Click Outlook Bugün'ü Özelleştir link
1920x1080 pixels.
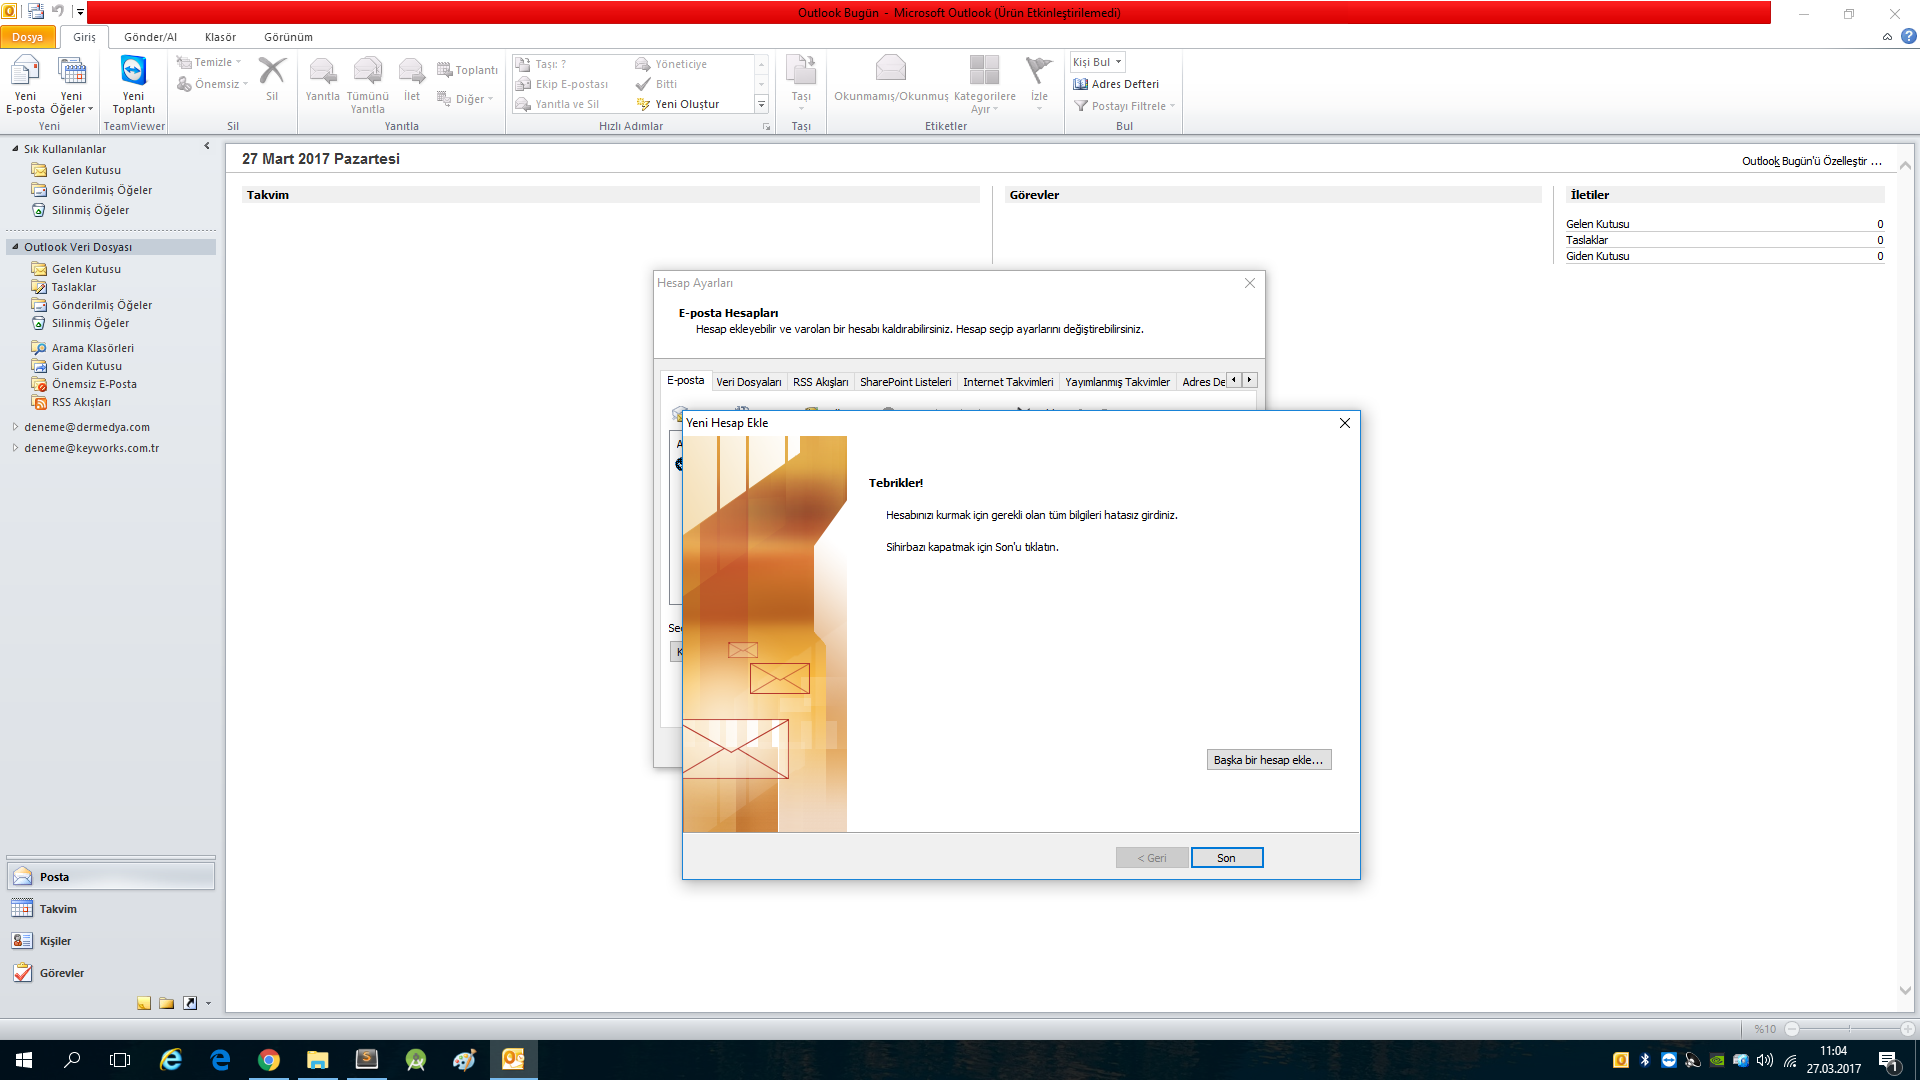[x=1812, y=161]
